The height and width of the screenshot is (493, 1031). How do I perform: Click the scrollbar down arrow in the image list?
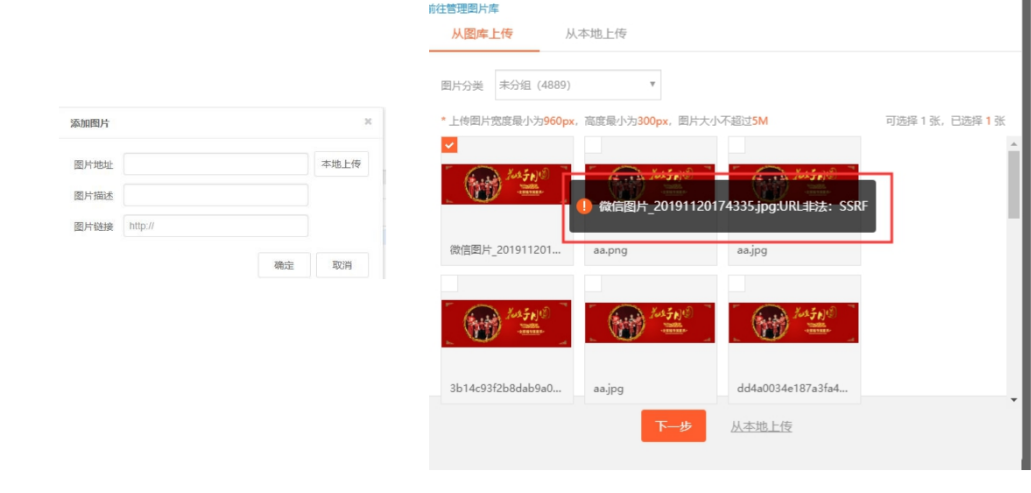pos(1013,399)
